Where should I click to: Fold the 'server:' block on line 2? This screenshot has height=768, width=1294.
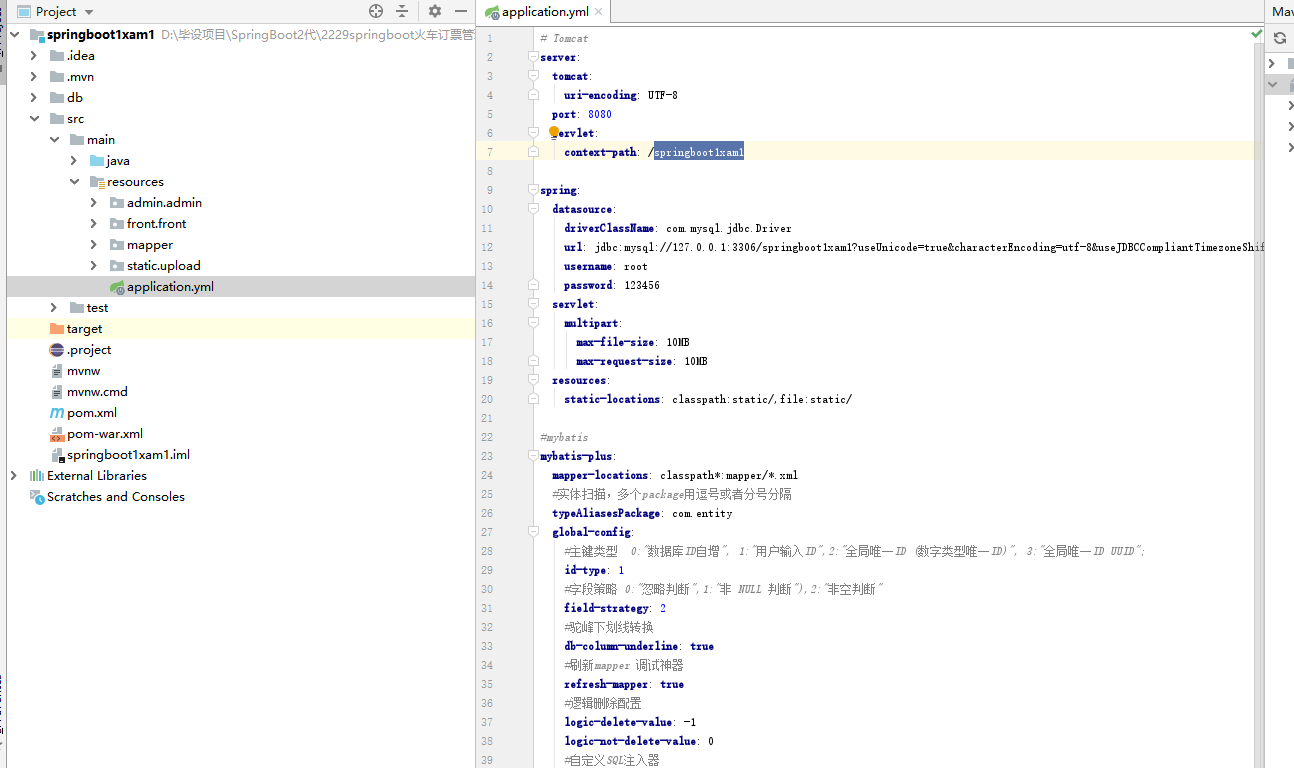(533, 57)
